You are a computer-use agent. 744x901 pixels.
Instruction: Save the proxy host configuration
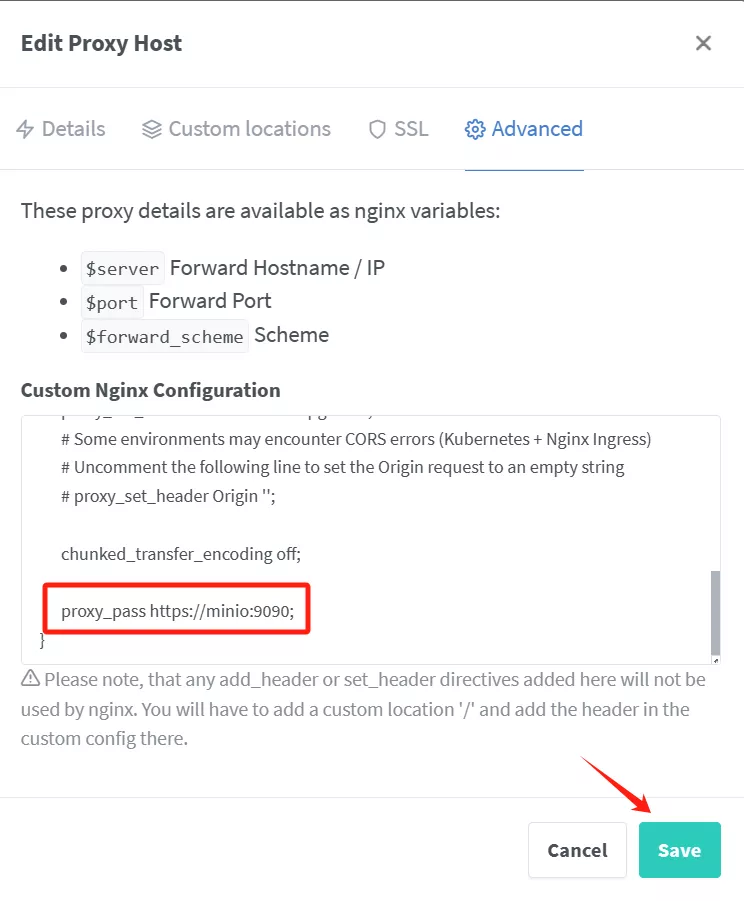click(x=679, y=850)
